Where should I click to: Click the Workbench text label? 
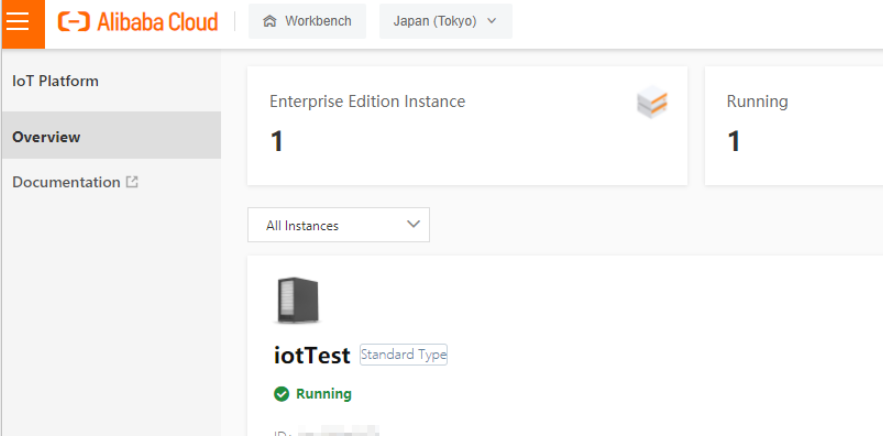318,21
